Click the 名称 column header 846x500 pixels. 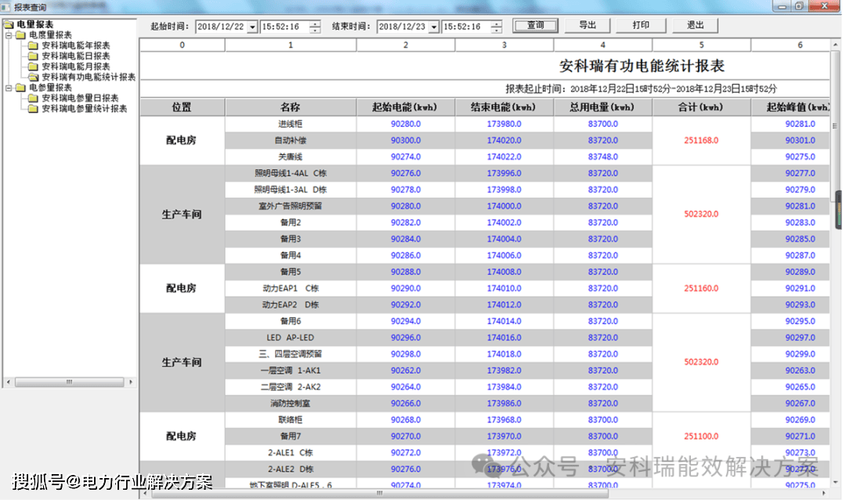[x=290, y=107]
